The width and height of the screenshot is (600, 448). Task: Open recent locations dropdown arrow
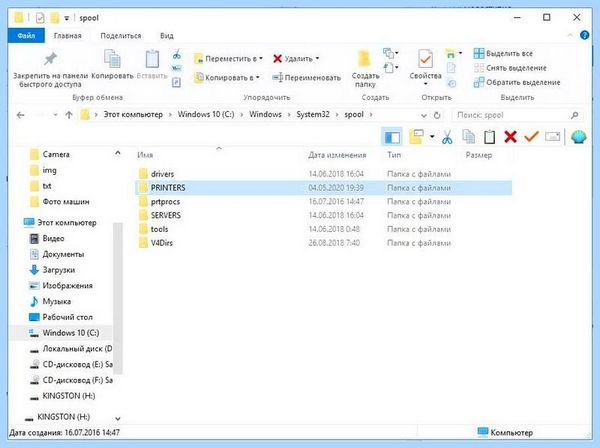click(x=55, y=115)
